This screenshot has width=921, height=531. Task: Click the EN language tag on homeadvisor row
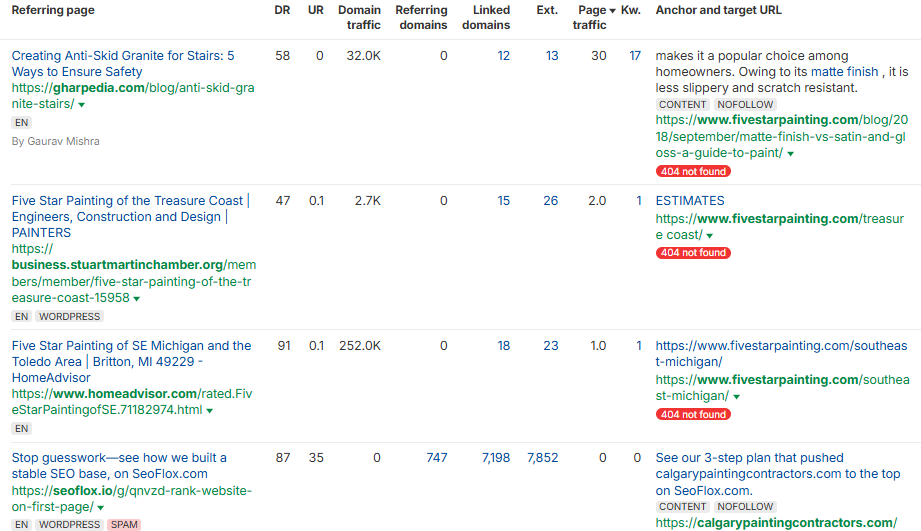click(x=22, y=429)
